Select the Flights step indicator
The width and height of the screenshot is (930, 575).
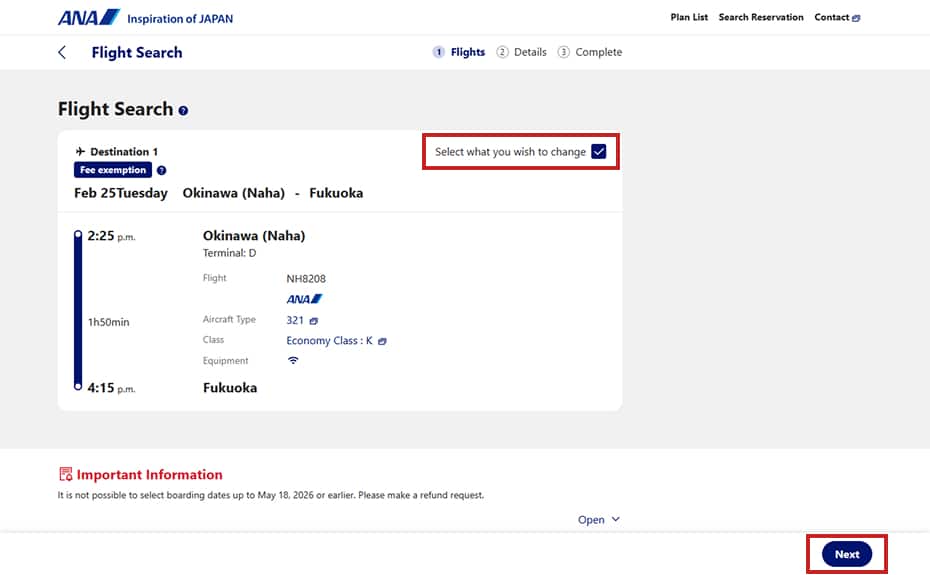point(459,52)
